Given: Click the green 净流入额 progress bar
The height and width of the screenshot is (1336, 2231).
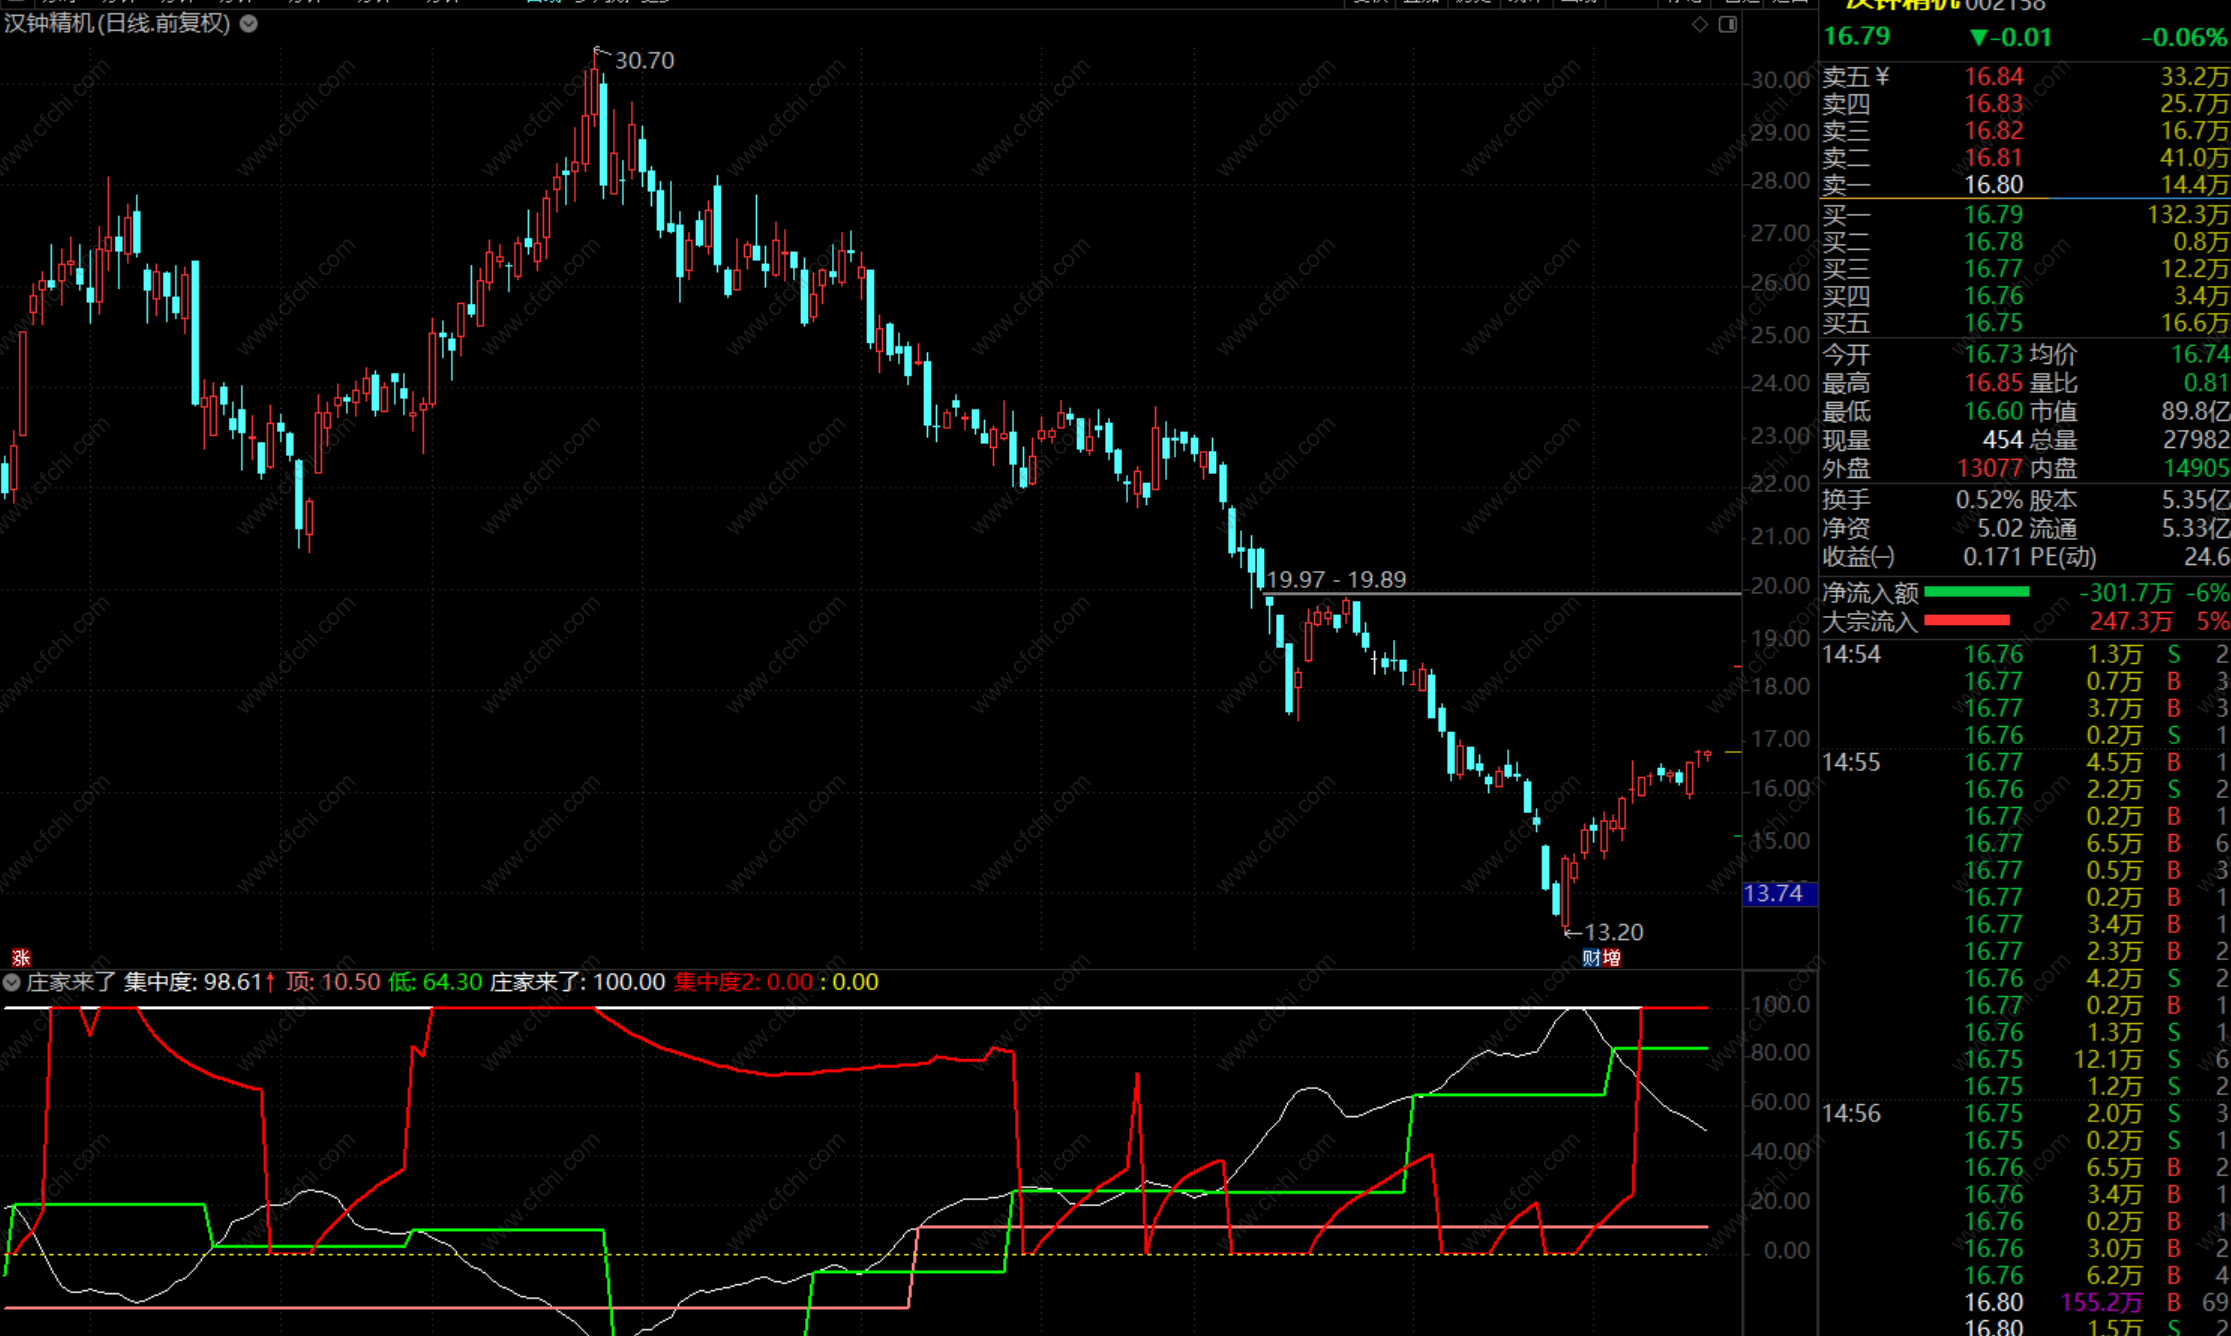Looking at the screenshot, I should coord(1976,592).
